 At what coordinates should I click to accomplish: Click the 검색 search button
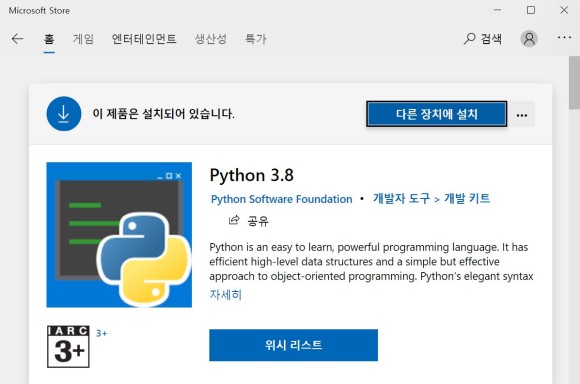click(483, 39)
